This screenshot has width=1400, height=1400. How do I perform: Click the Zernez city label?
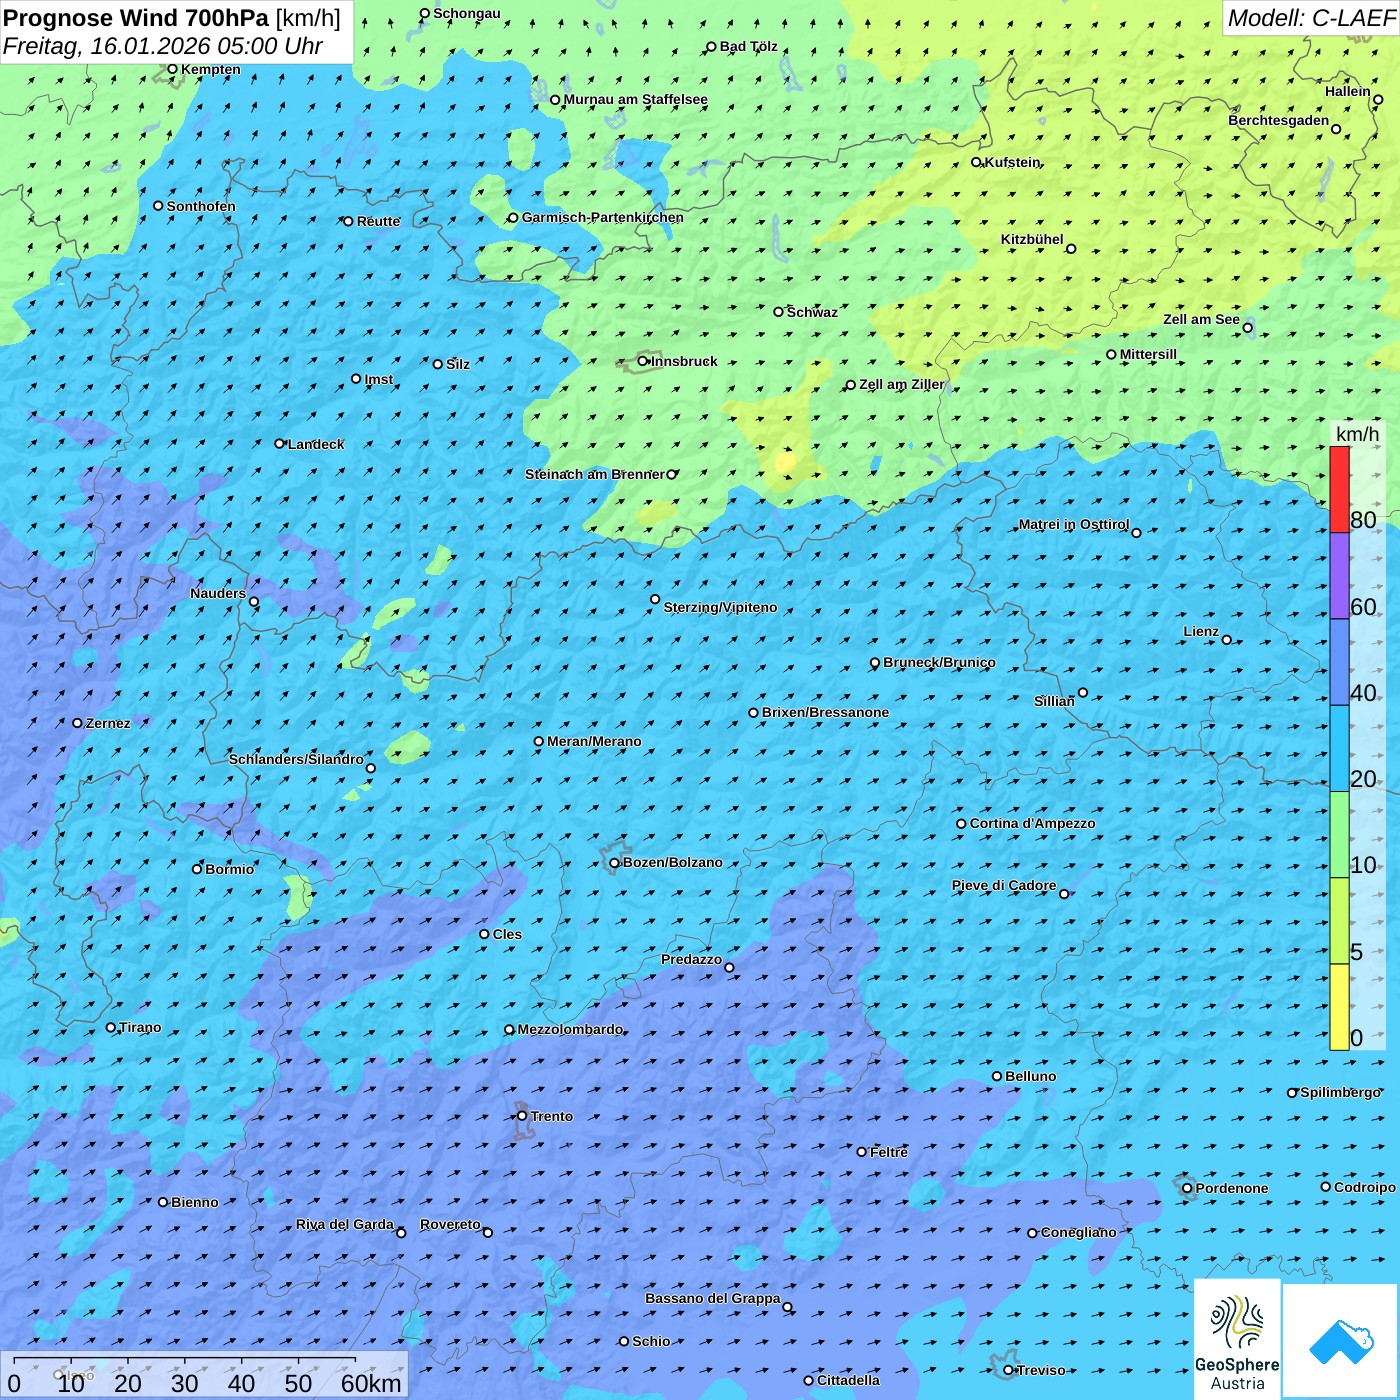(108, 723)
